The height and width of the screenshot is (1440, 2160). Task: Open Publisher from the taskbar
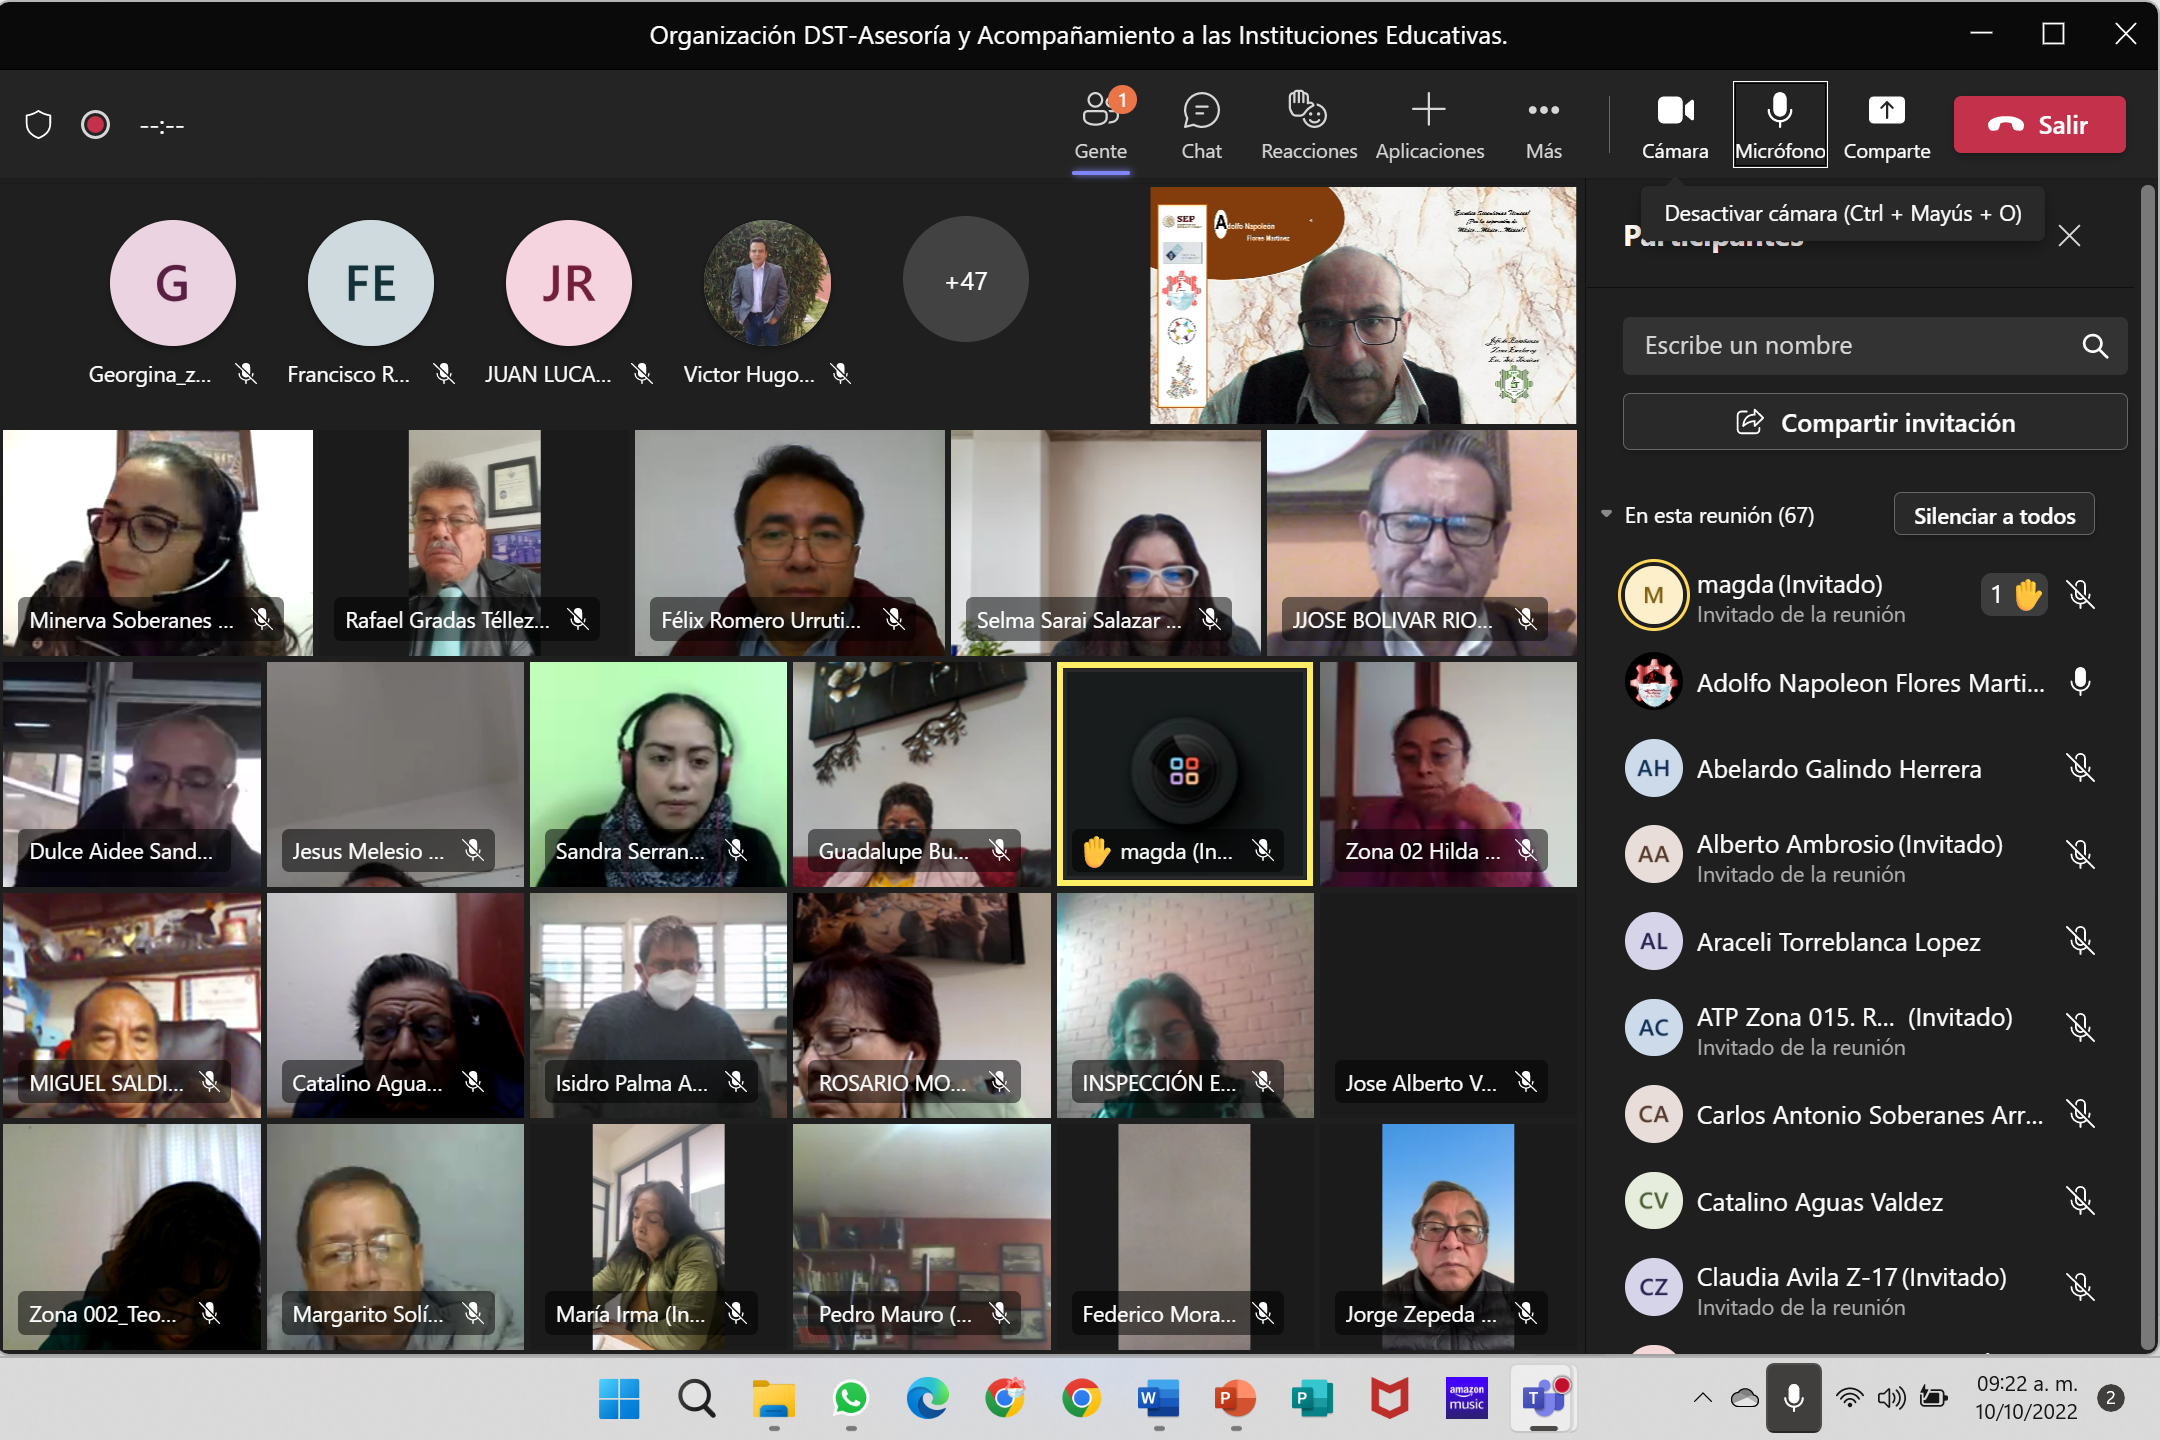click(x=1312, y=1399)
